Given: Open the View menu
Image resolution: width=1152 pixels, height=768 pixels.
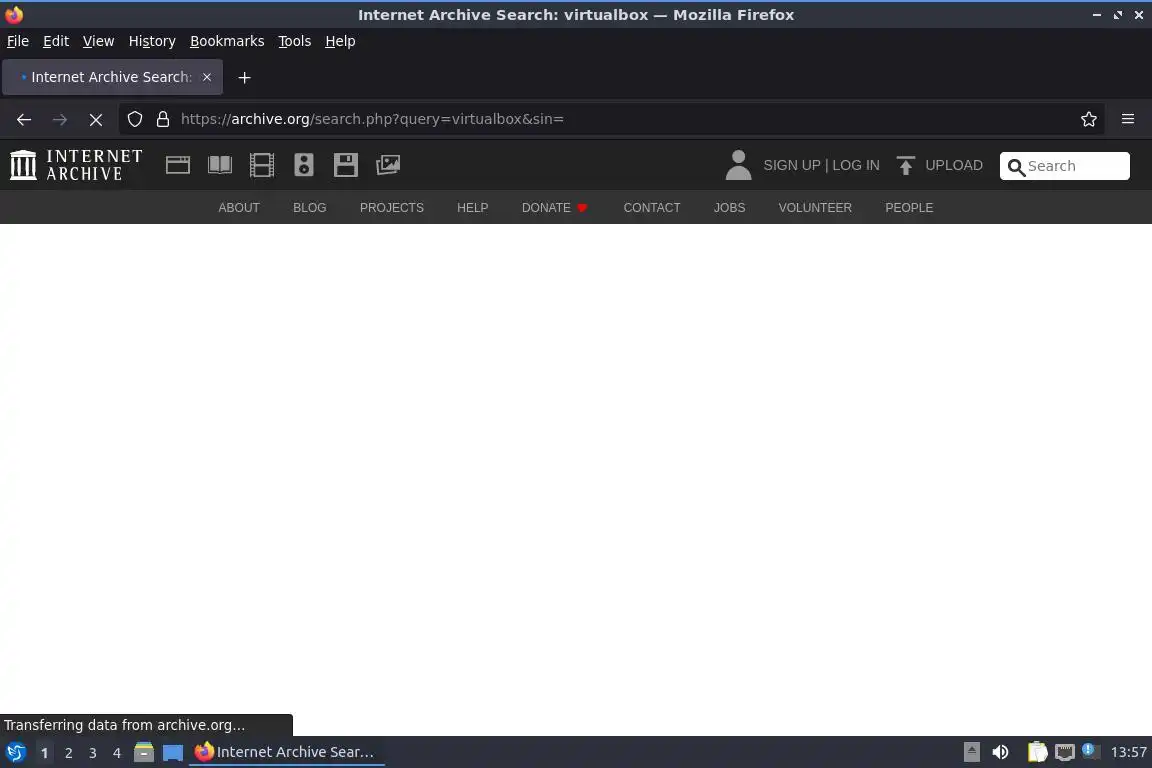Looking at the screenshot, I should click(98, 41).
